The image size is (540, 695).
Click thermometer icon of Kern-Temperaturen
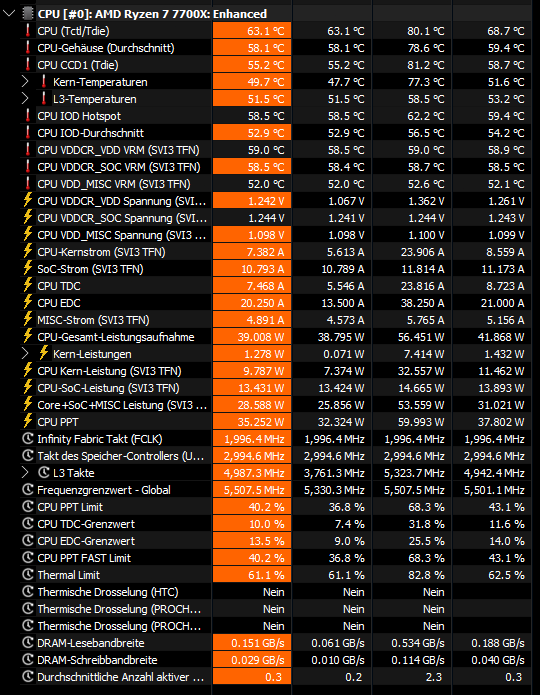43,82
